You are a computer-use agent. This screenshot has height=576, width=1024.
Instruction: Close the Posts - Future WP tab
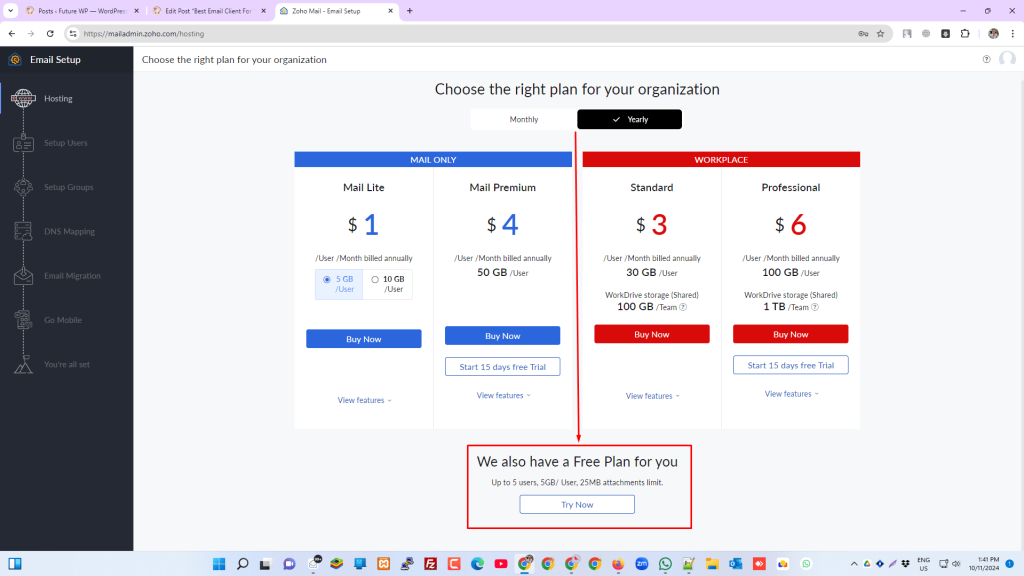coord(136,11)
